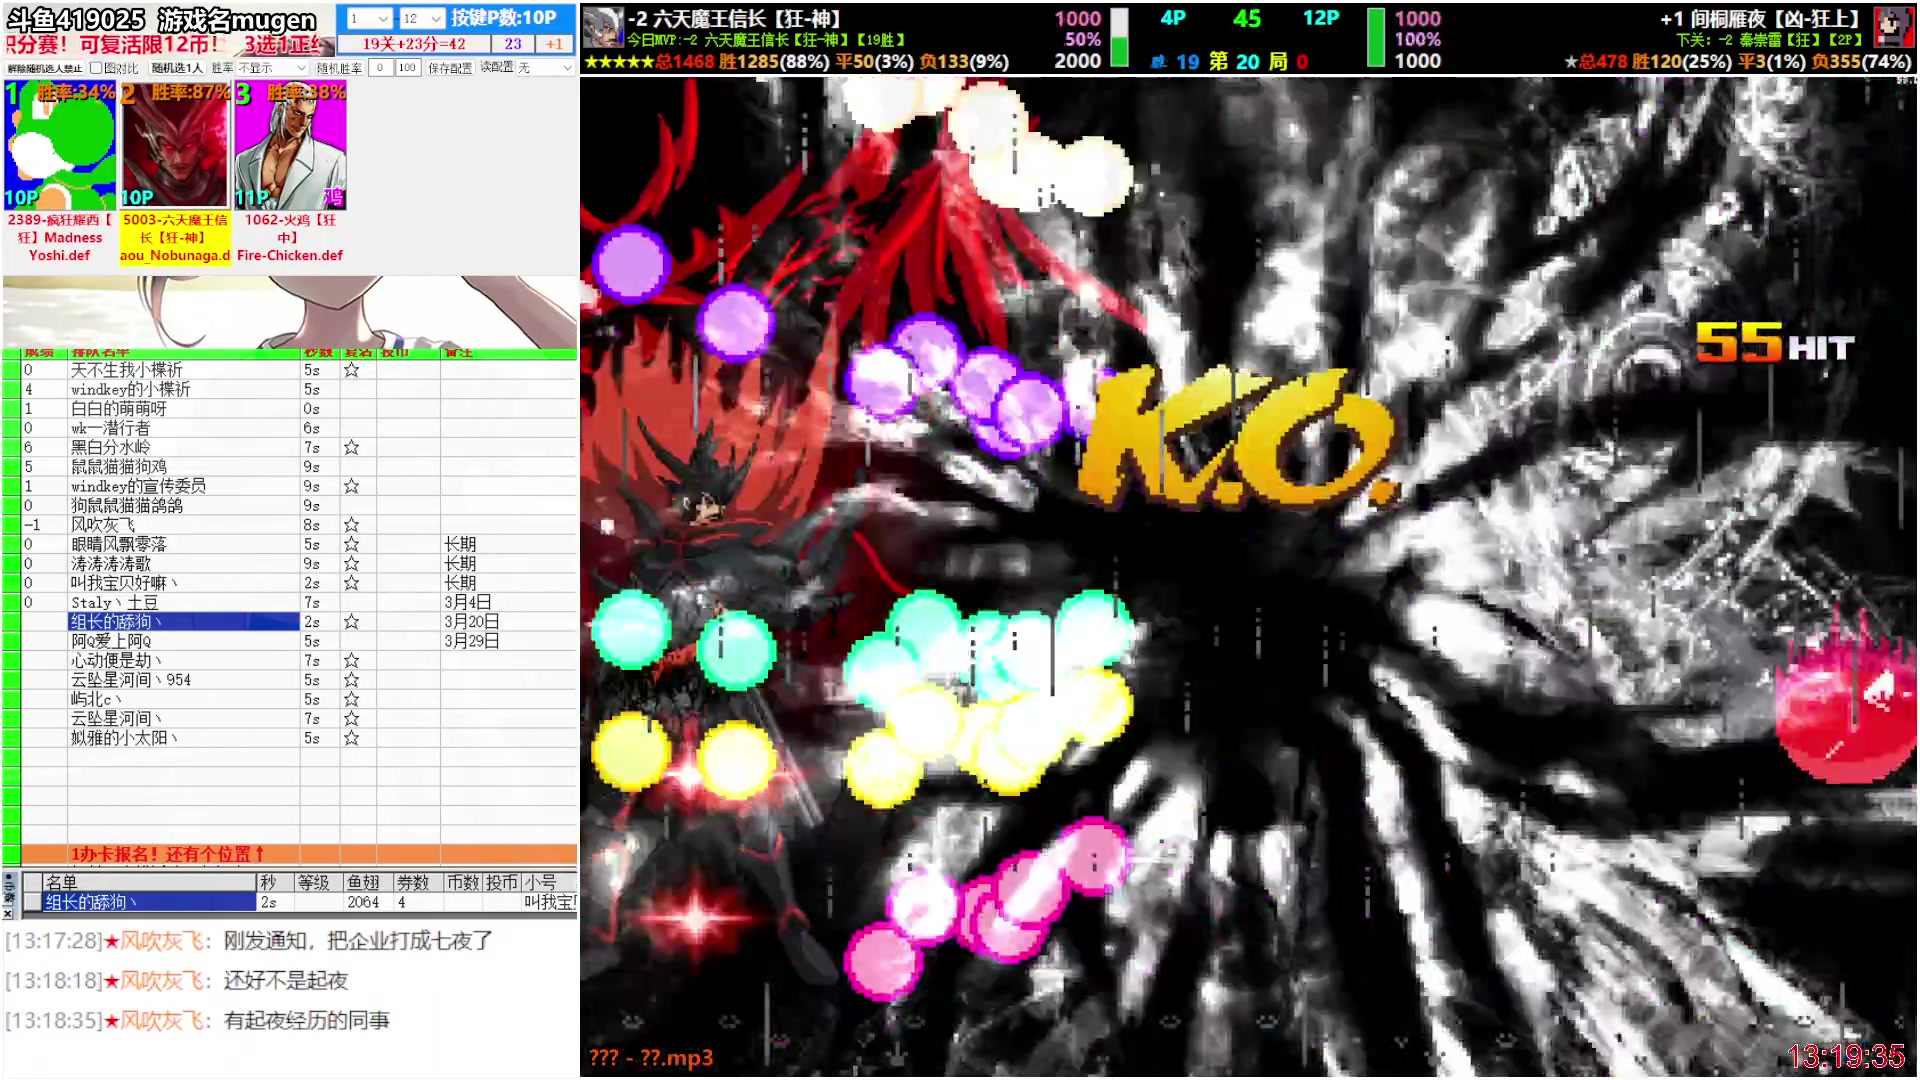
Task: Click the 间桐雁夜 portrait in top HUD
Action: [1893, 27]
